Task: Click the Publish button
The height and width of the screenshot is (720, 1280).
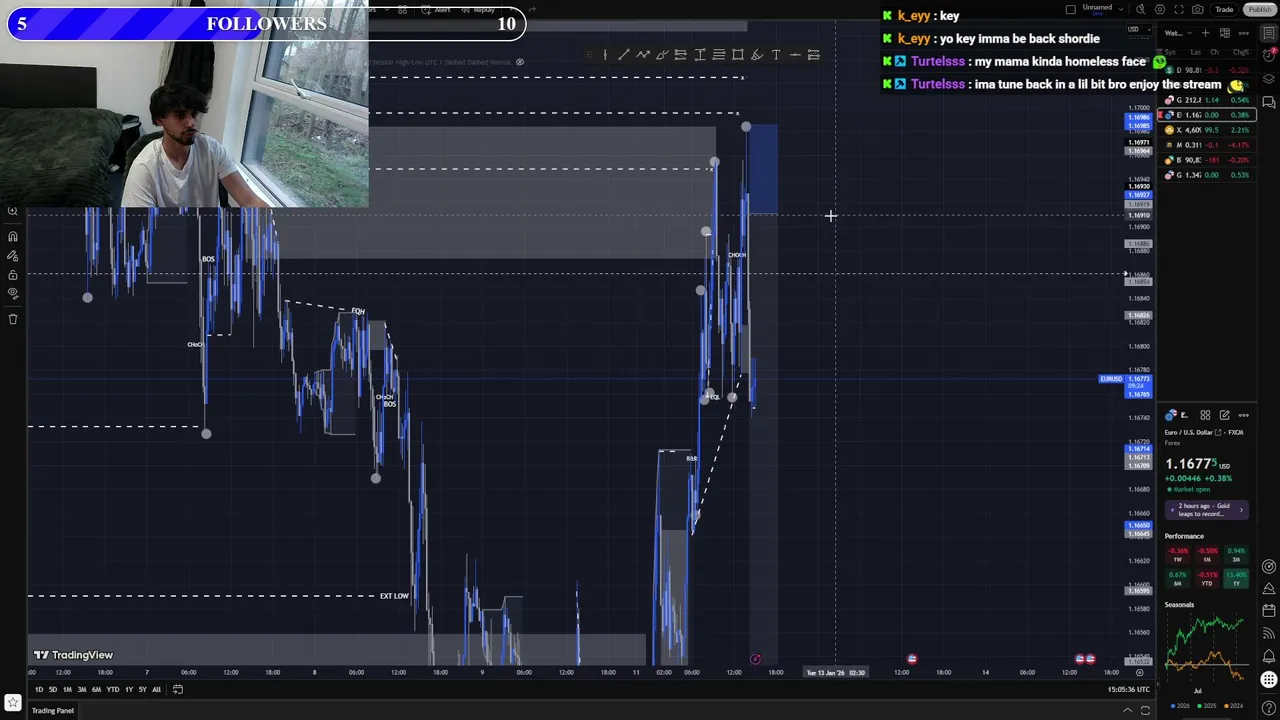Action: [x=1260, y=9]
